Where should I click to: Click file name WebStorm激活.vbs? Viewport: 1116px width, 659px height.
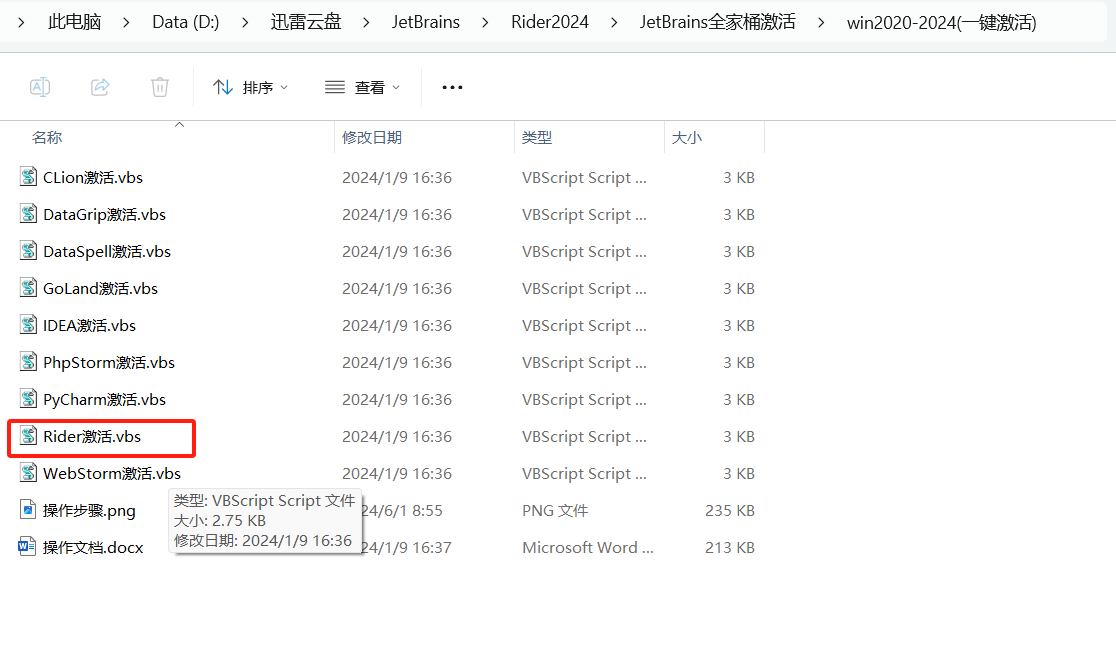click(x=112, y=473)
